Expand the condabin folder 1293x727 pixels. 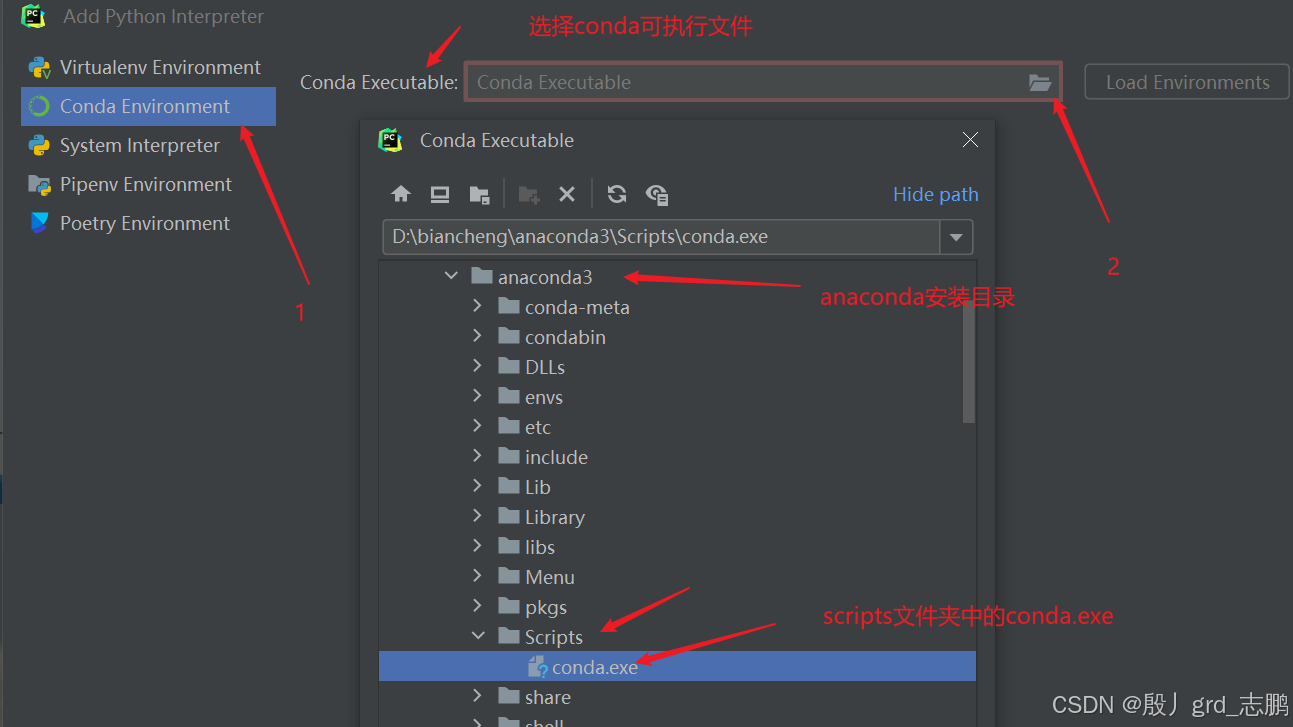478,337
